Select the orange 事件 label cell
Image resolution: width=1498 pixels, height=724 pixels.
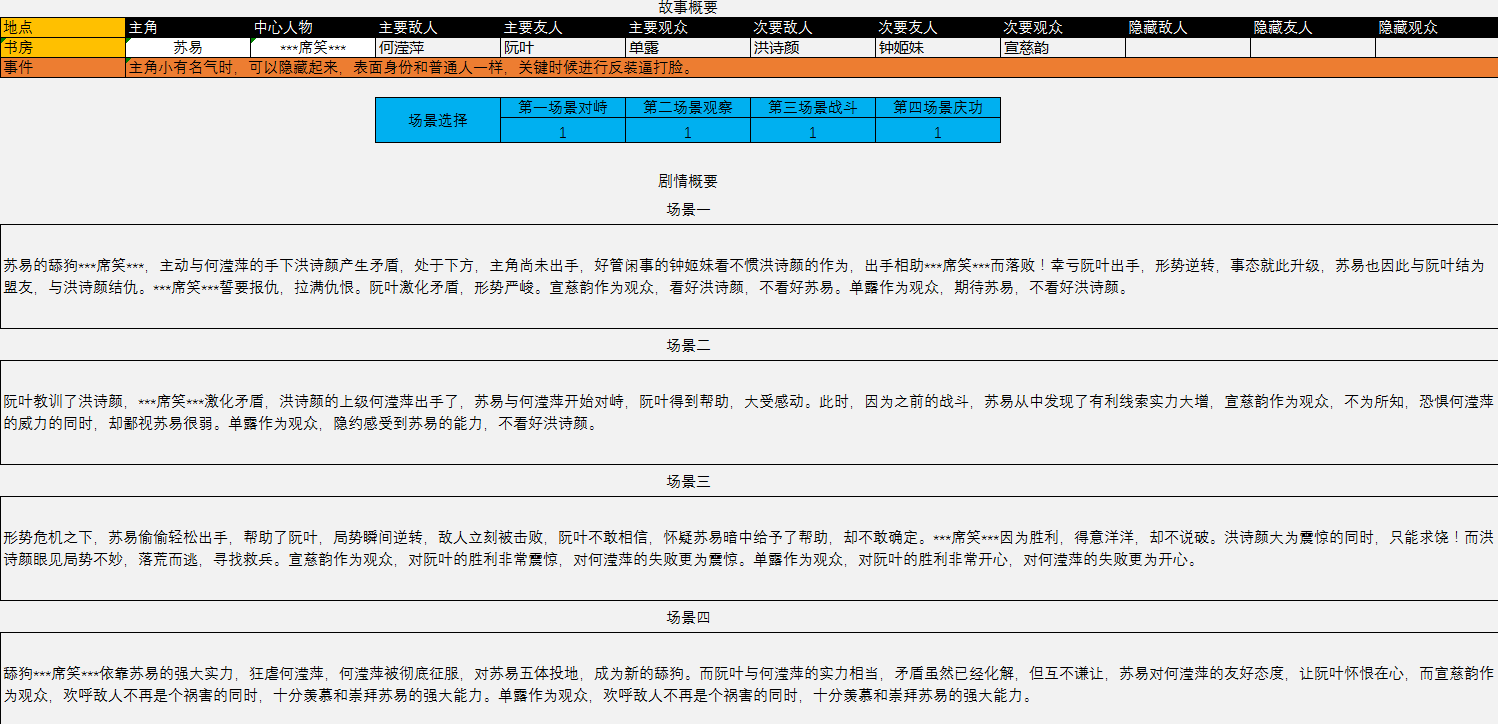[x=63, y=67]
